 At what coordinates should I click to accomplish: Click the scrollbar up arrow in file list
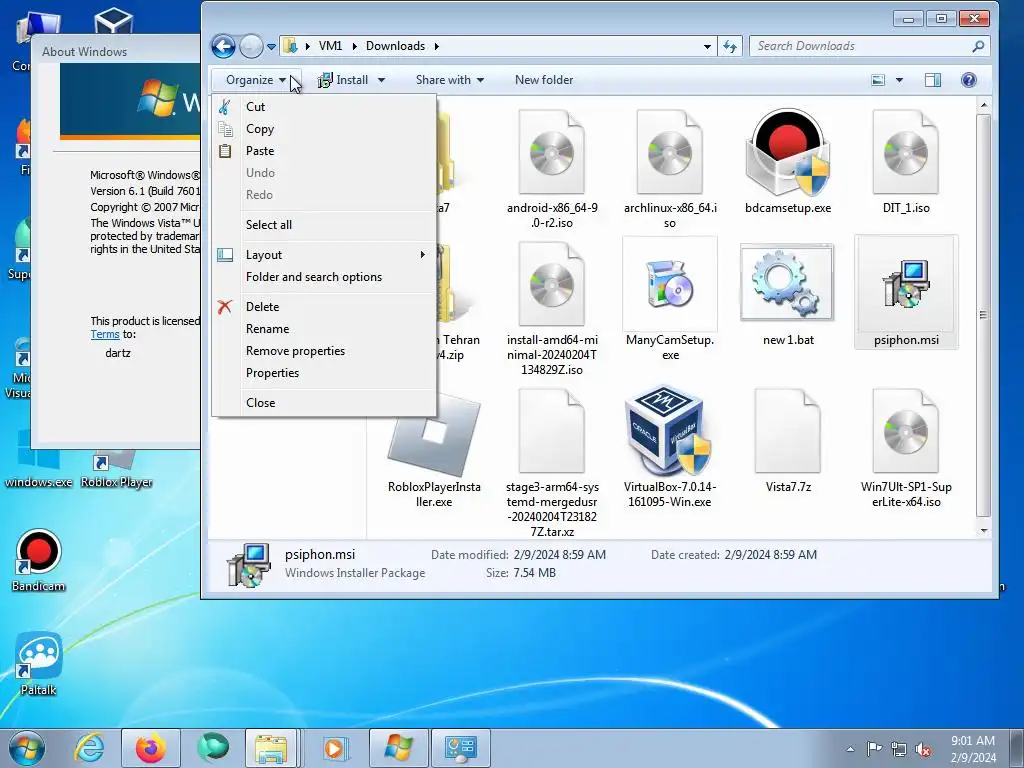click(984, 105)
